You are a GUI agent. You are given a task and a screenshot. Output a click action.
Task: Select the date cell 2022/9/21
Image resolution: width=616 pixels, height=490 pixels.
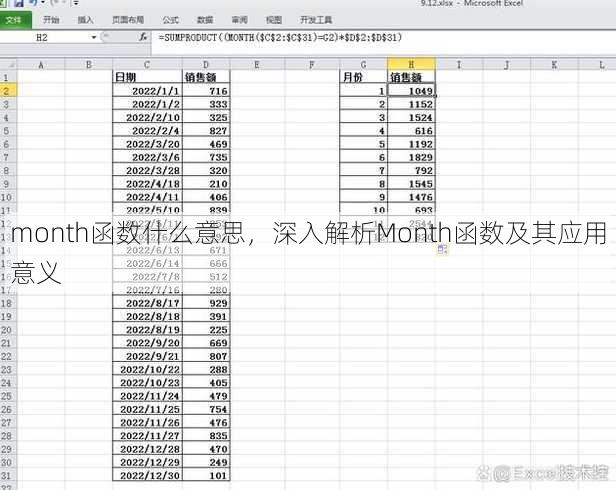(147, 356)
